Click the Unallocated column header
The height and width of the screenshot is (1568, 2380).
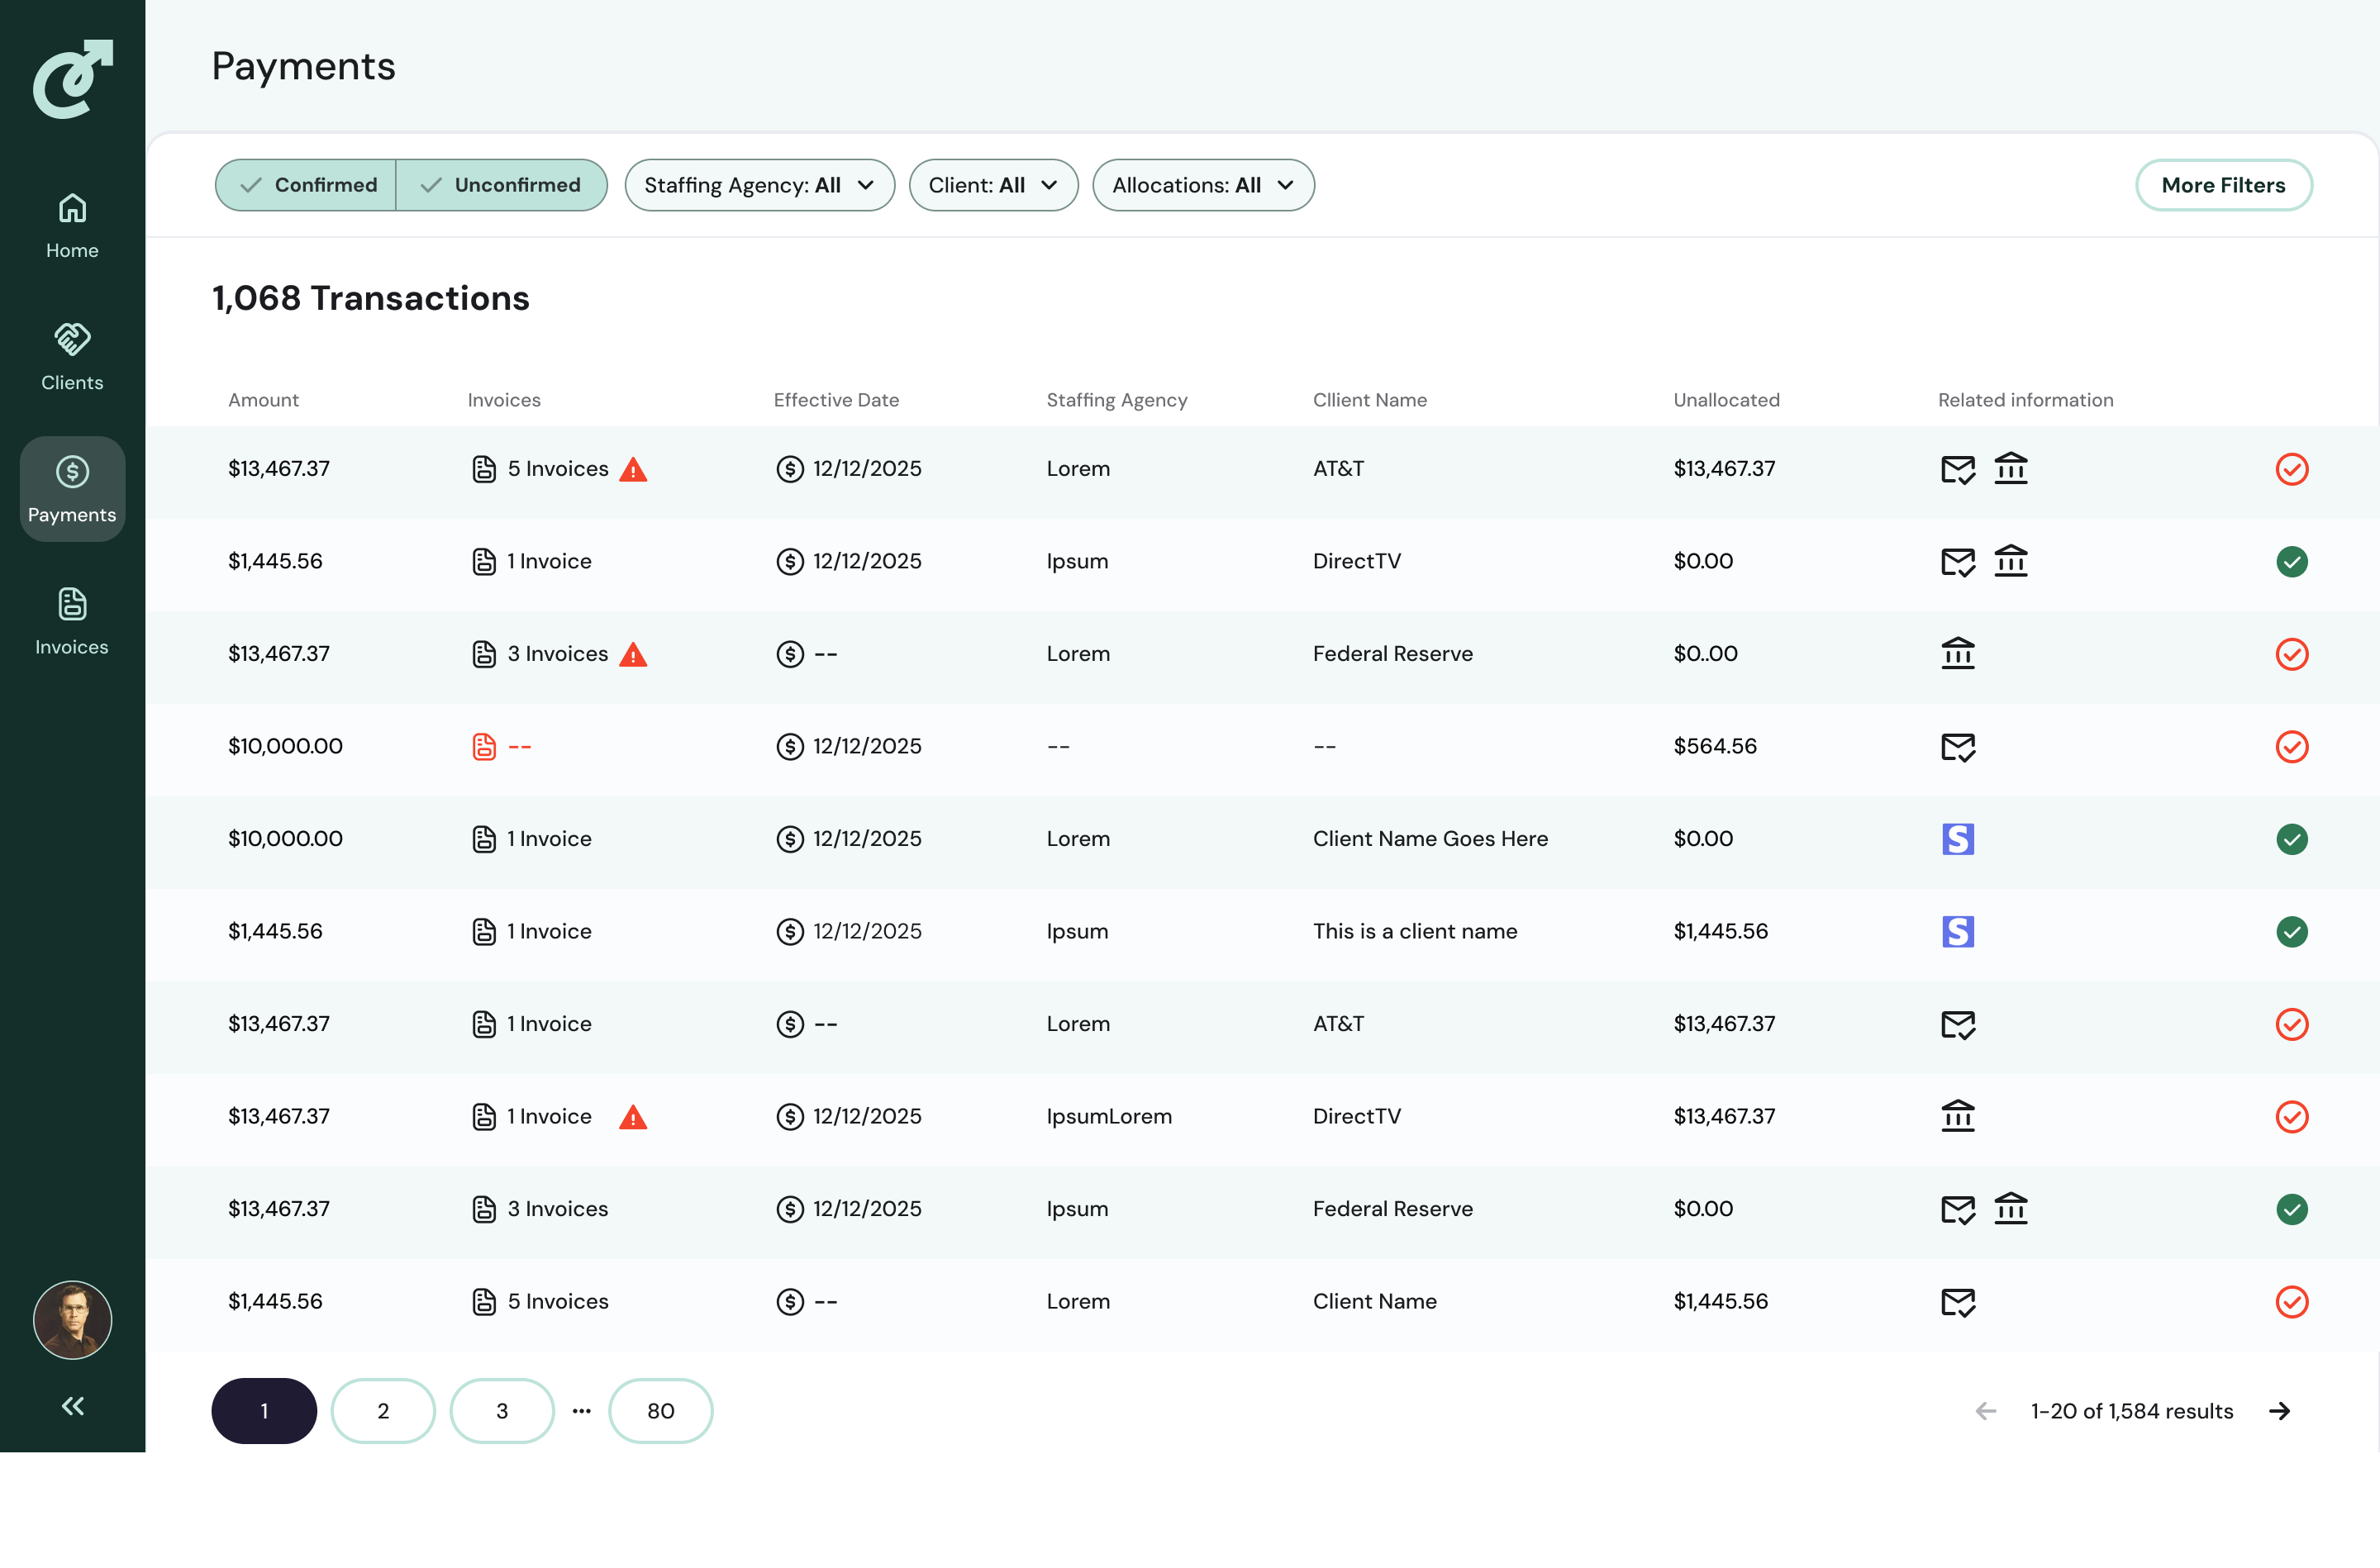[x=1727, y=400]
